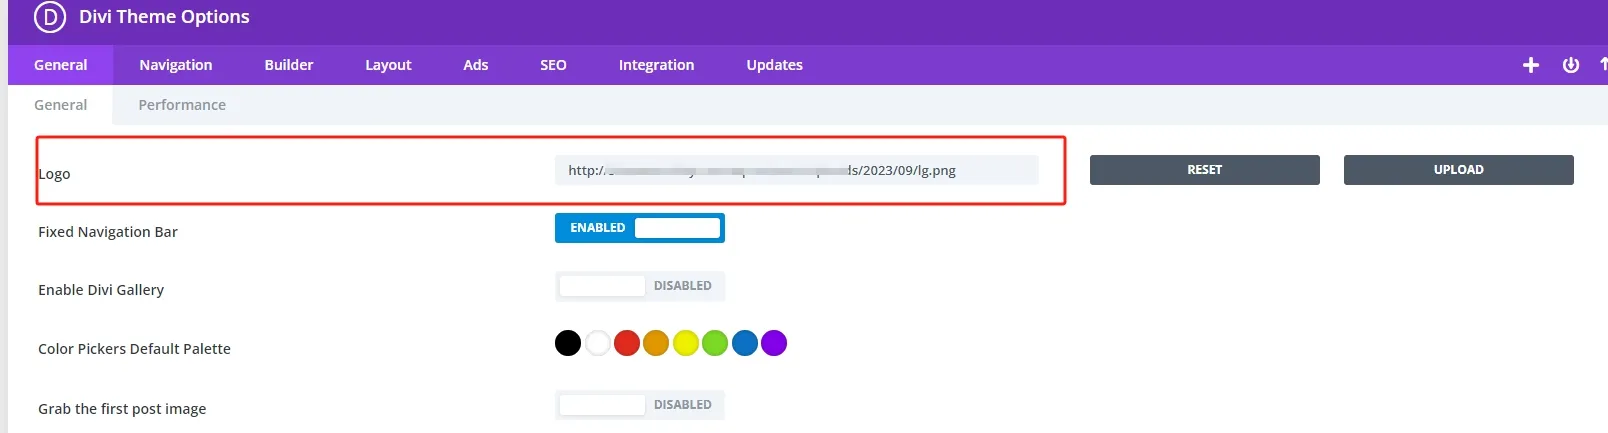Click the power reset icon in the purple bar
1608x433 pixels.
click(x=1571, y=65)
